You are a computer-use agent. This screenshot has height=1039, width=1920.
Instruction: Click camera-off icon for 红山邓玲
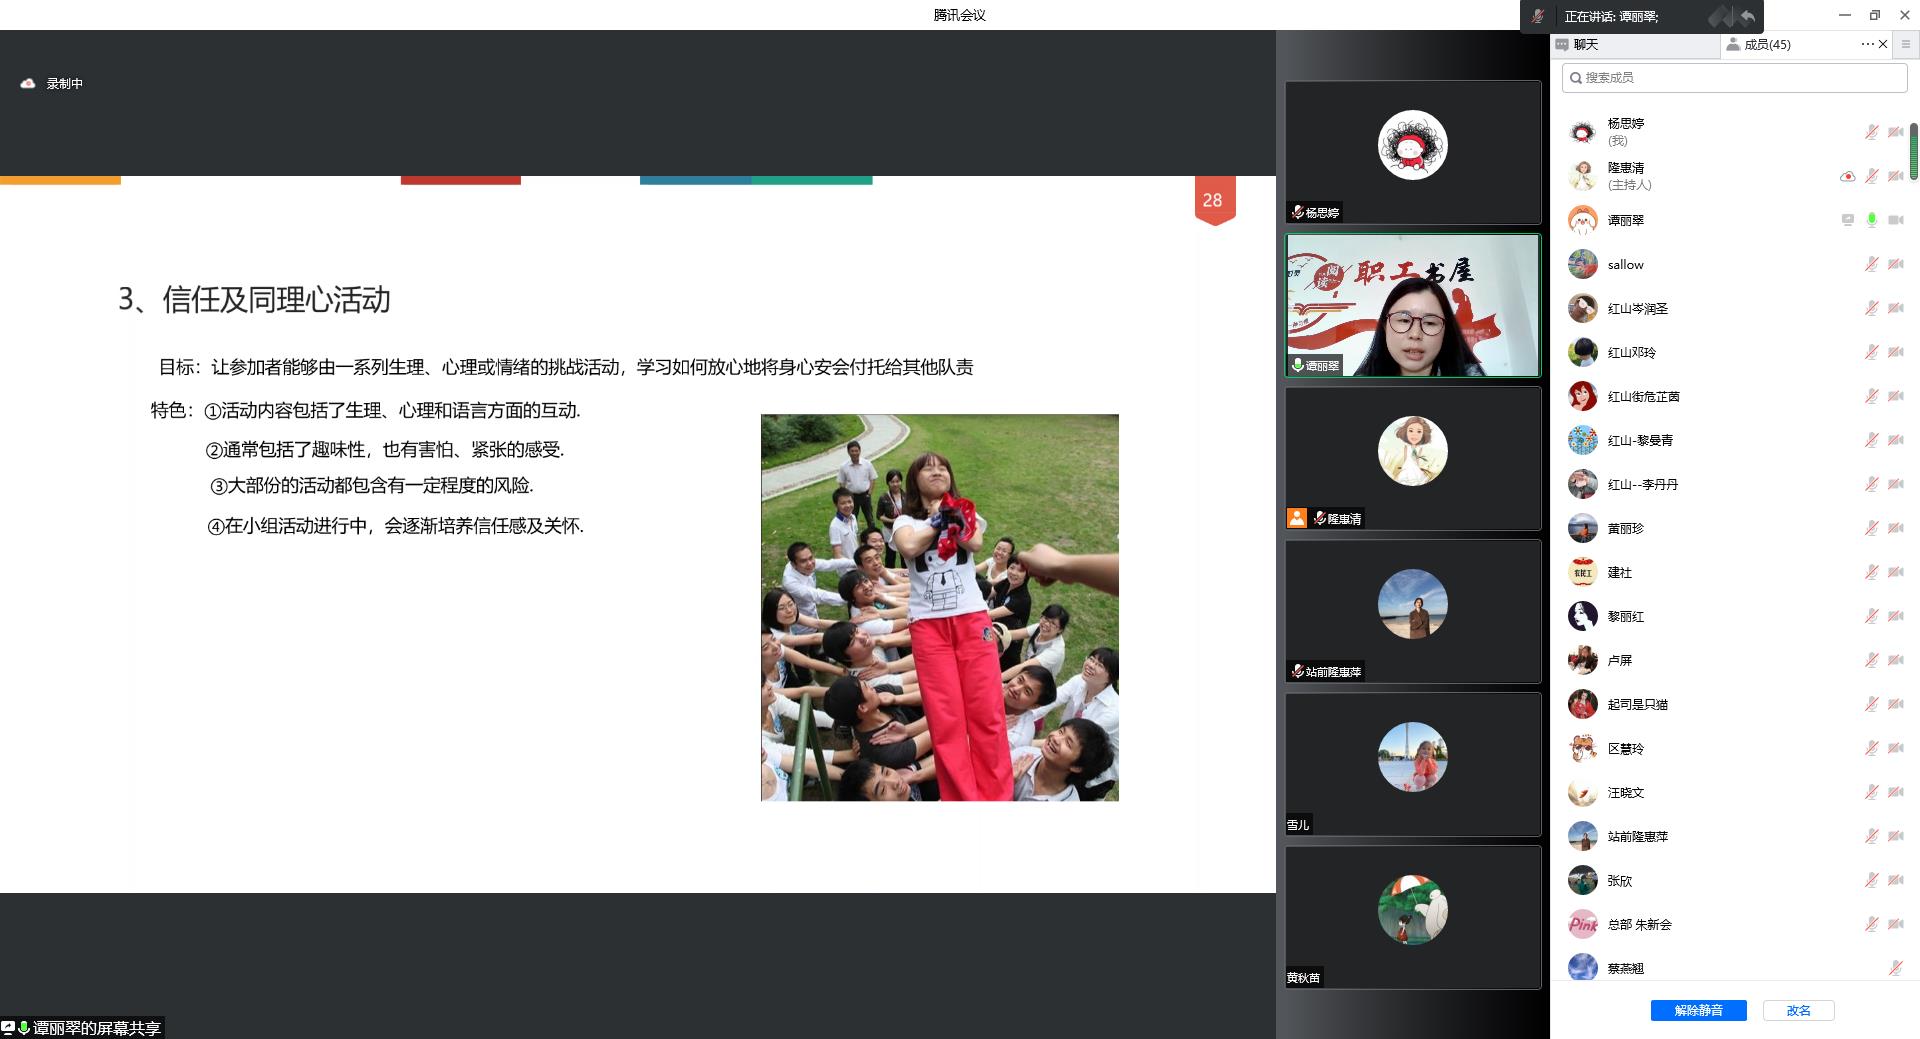pos(1895,352)
